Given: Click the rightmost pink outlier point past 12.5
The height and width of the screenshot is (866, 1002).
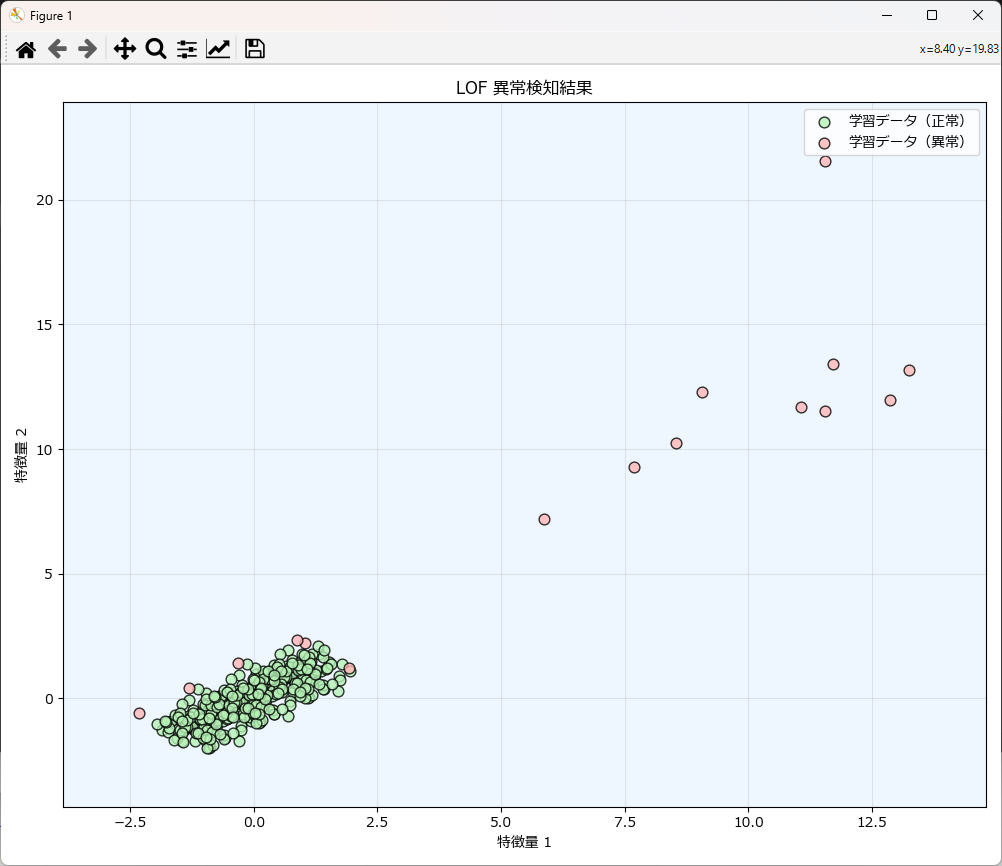Looking at the screenshot, I should [x=909, y=370].
